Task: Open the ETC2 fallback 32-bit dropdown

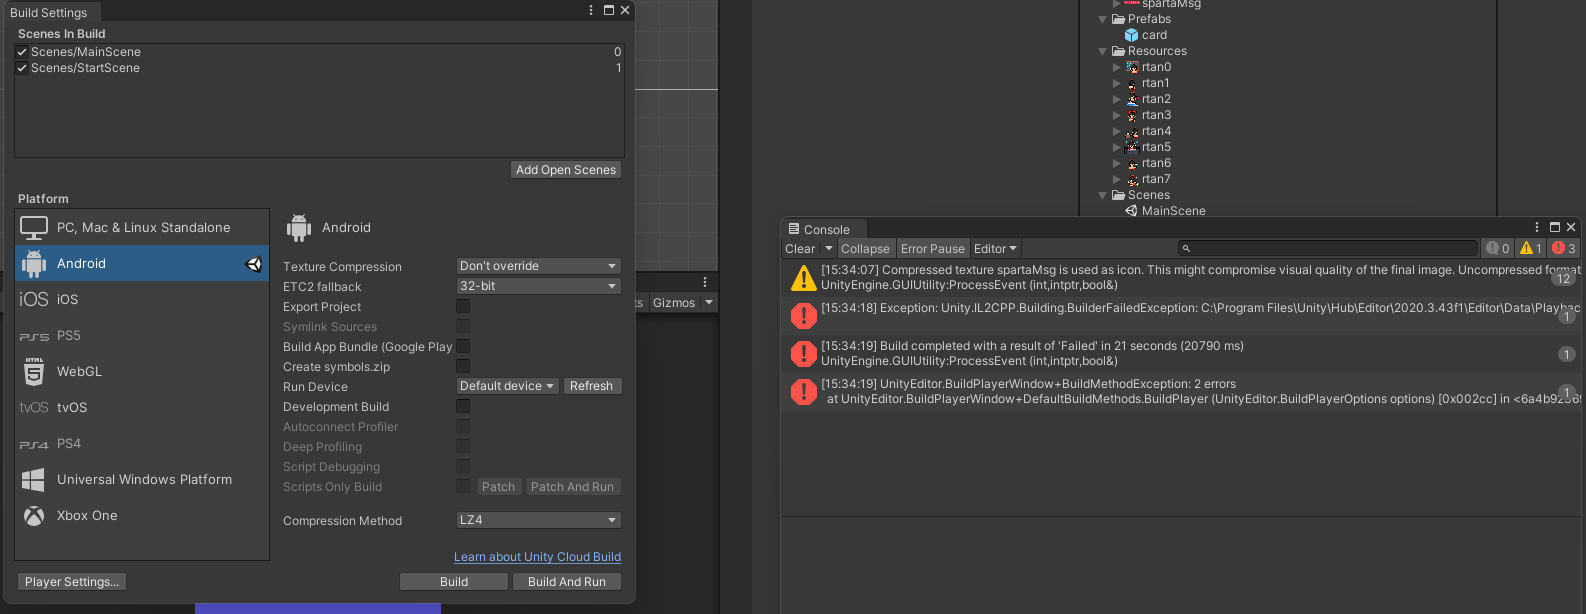Action: 539,286
